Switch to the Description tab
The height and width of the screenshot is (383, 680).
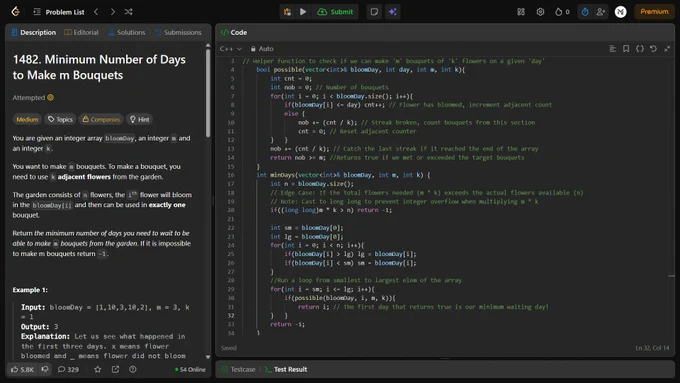click(x=34, y=33)
